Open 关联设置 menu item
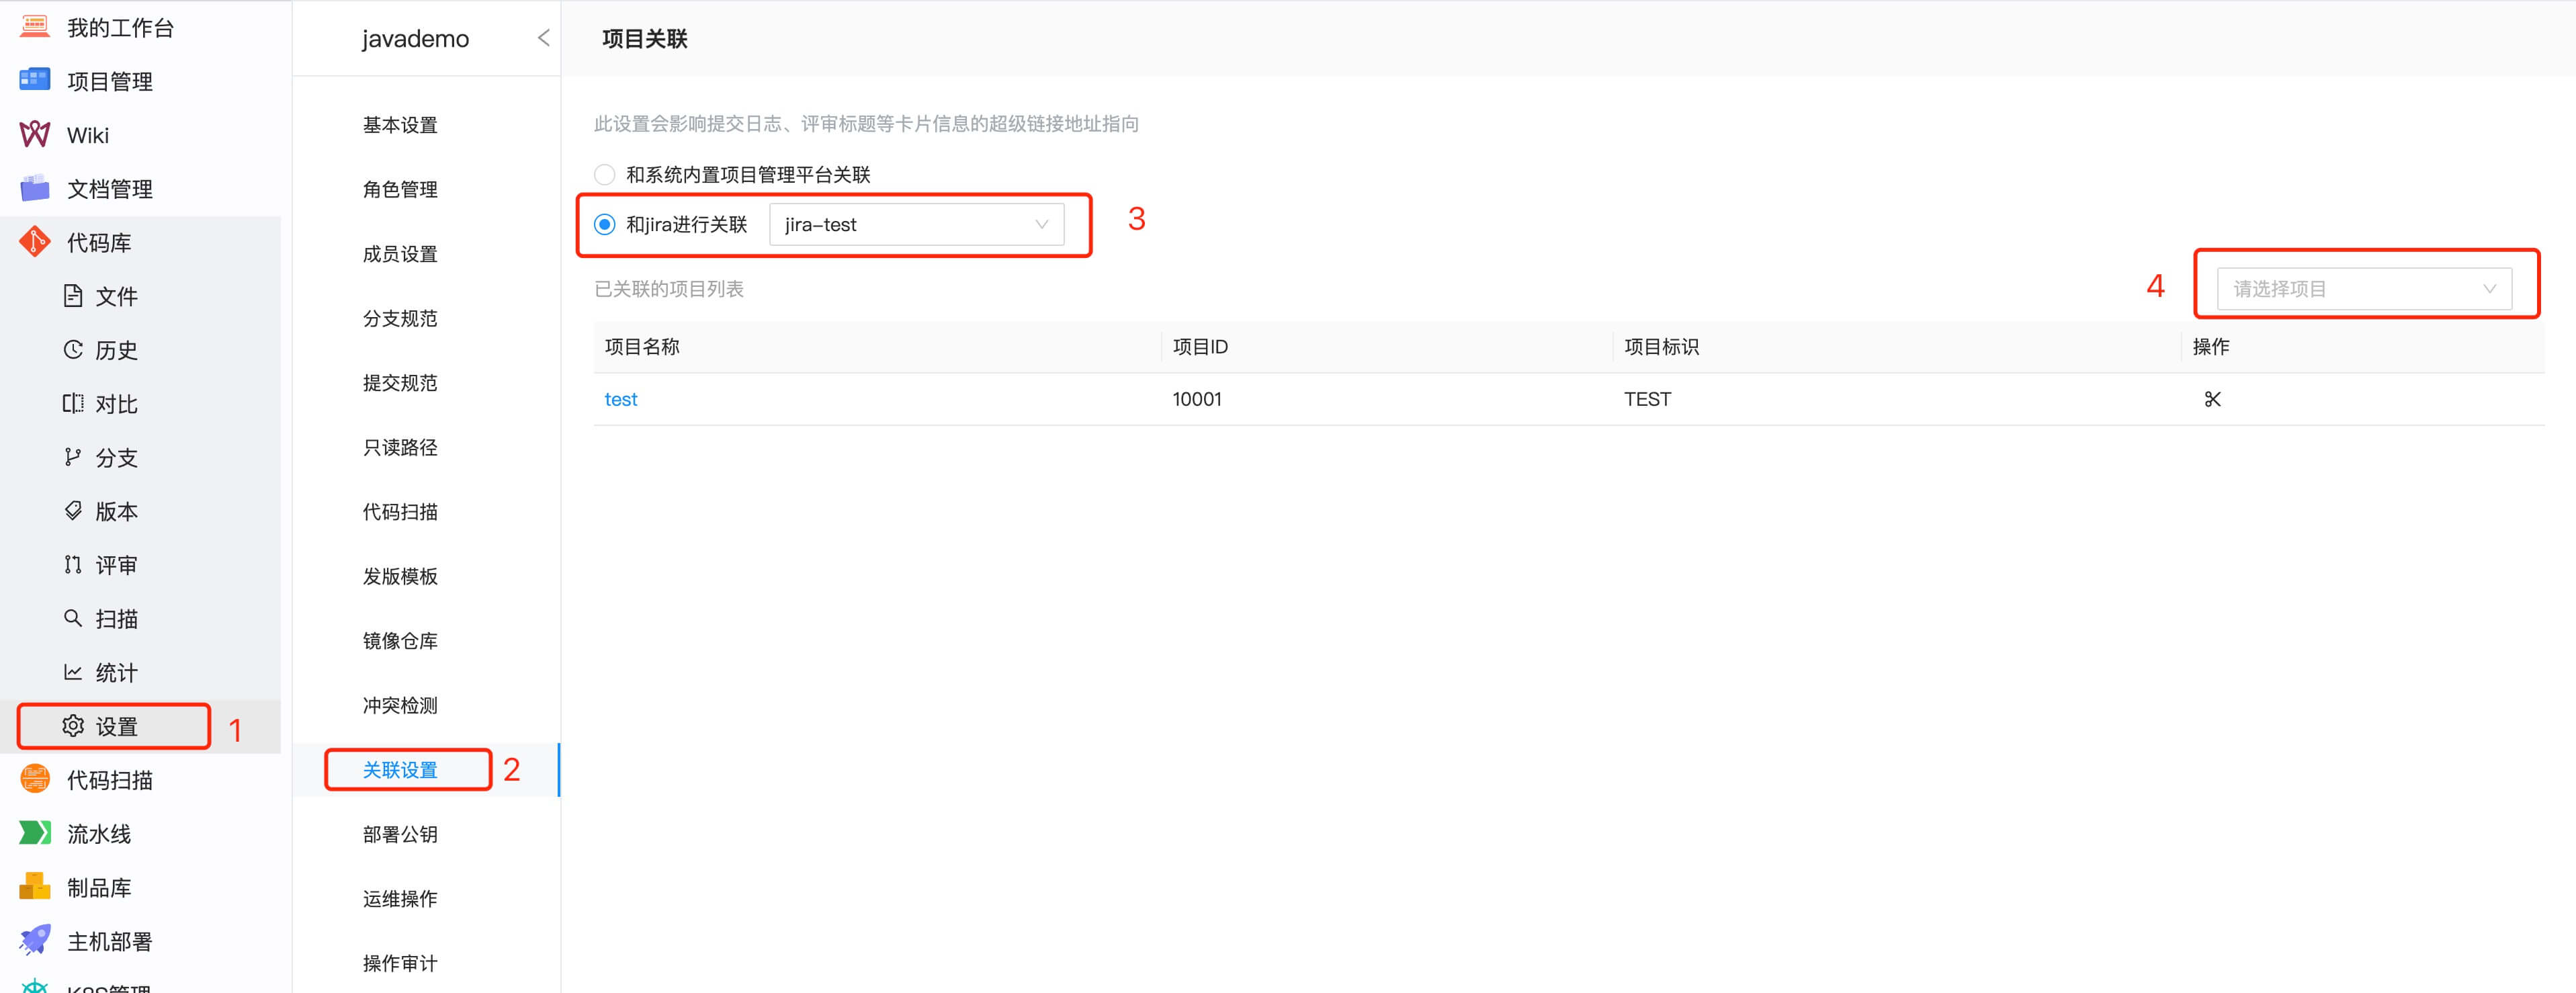The width and height of the screenshot is (2576, 993). 400,770
